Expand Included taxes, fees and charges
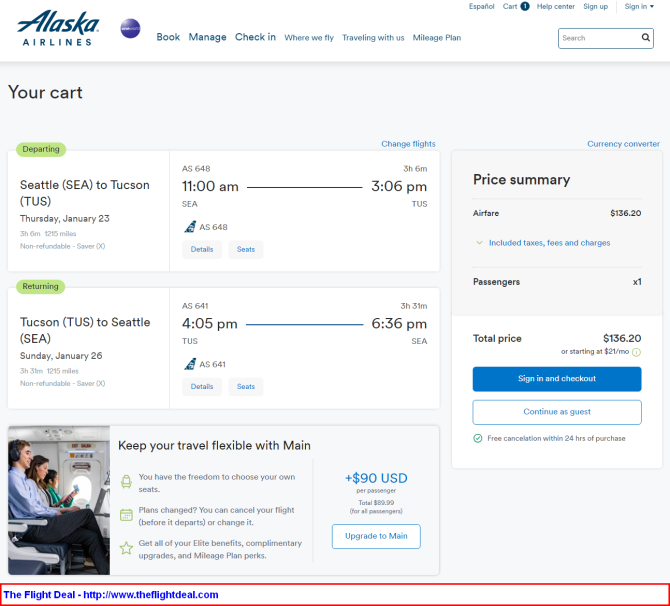Image resolution: width=670 pixels, height=606 pixels. point(543,243)
